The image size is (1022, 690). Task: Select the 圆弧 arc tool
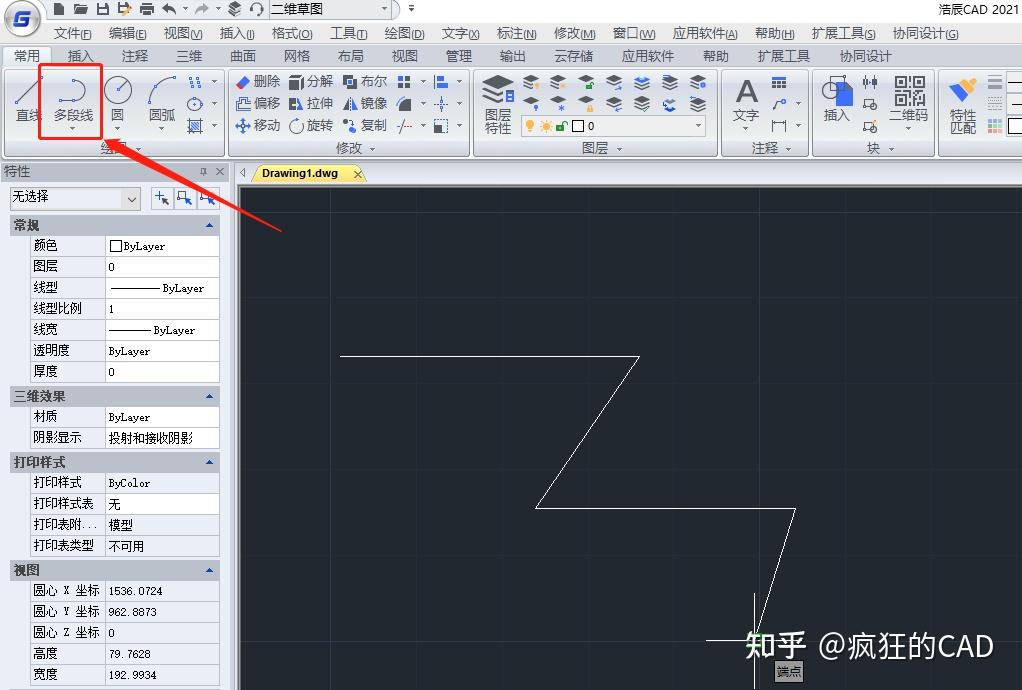coord(162,99)
